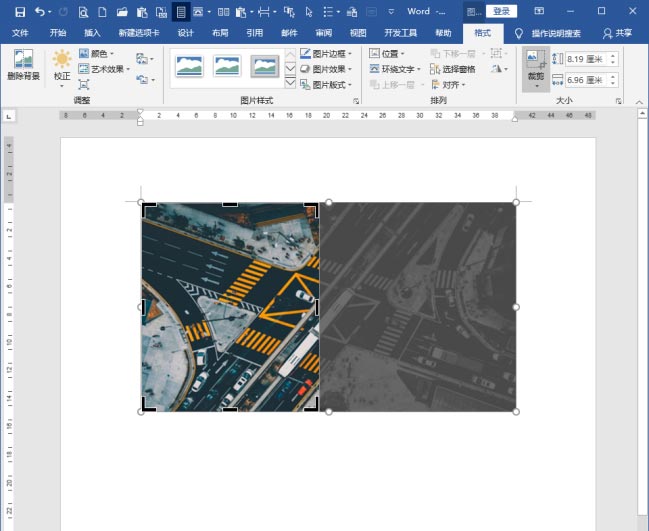The height and width of the screenshot is (531, 649).
Task: Click the Undo arrow icon
Action: [40, 12]
